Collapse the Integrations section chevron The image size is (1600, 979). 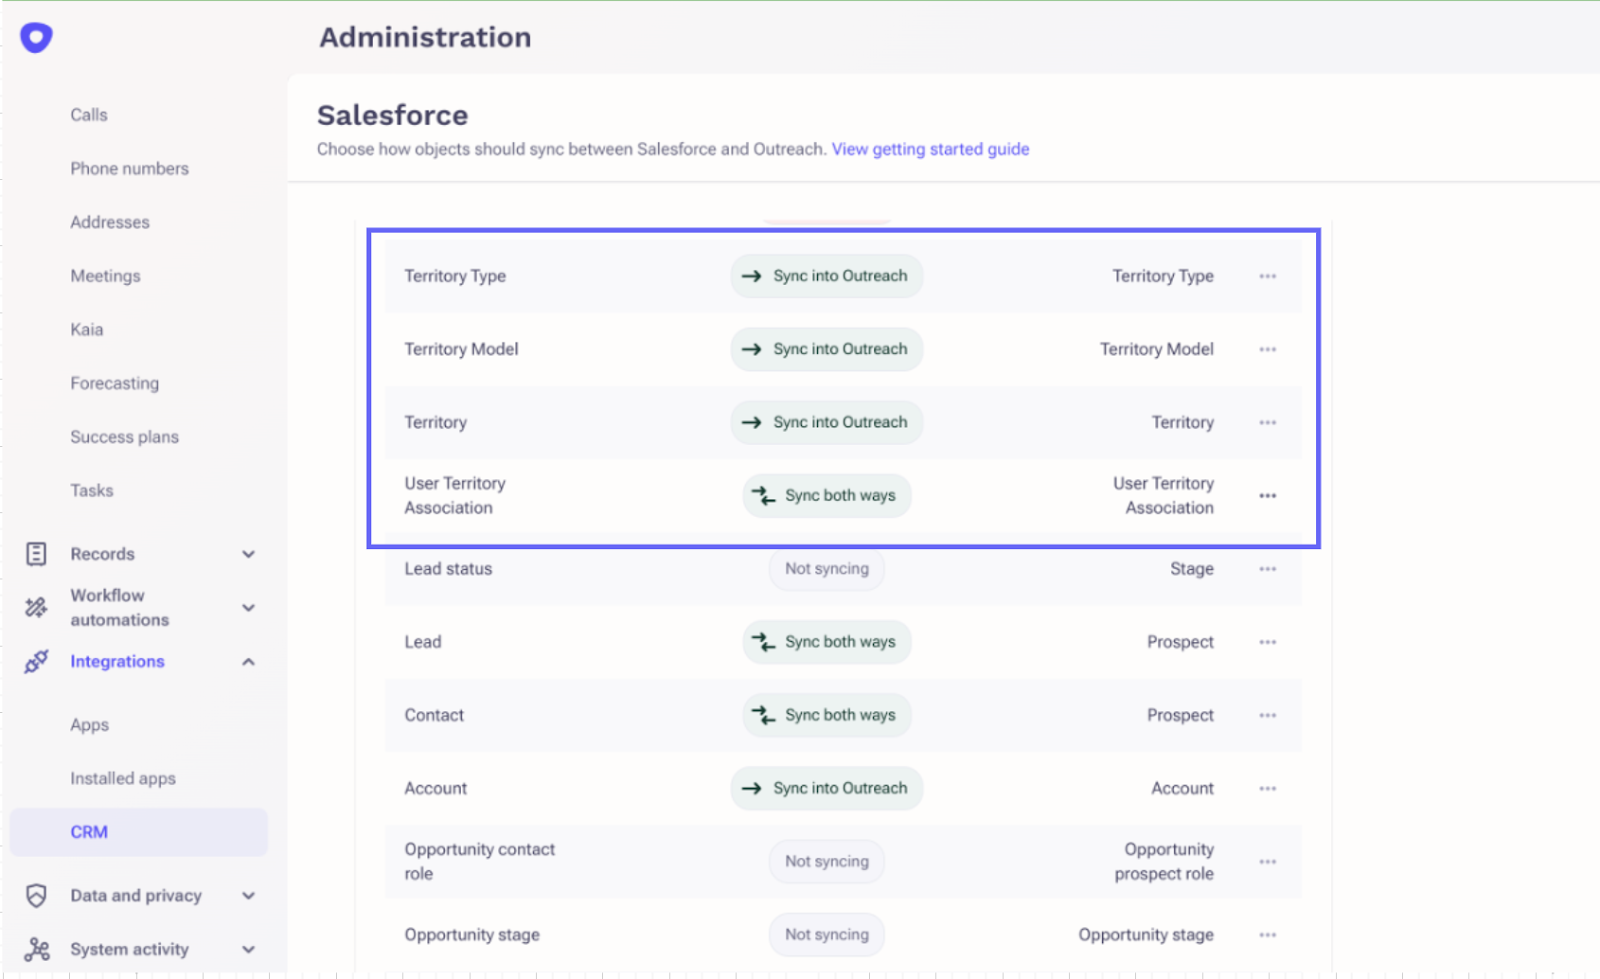pos(249,661)
